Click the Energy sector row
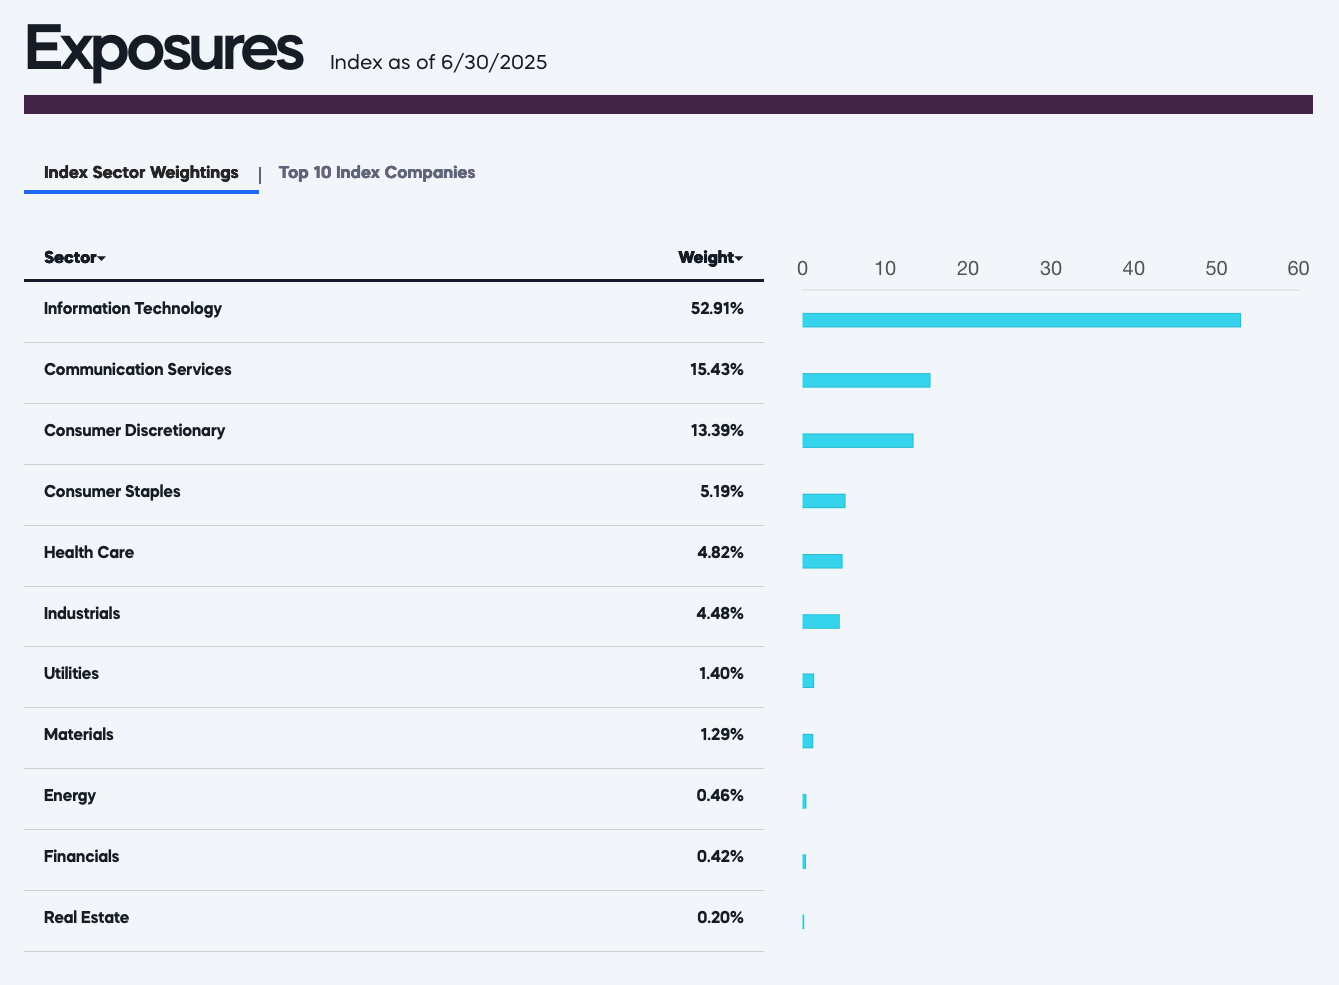Viewport: 1339px width, 985px height. [70, 796]
